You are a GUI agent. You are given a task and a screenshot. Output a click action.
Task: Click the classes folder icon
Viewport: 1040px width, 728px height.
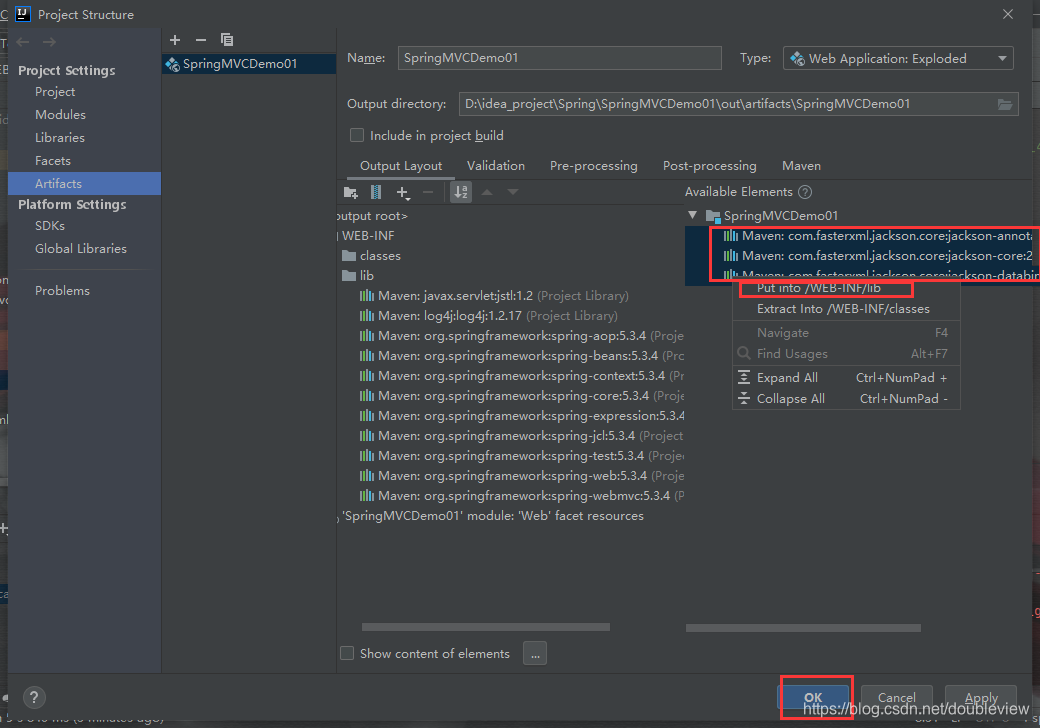(x=349, y=256)
